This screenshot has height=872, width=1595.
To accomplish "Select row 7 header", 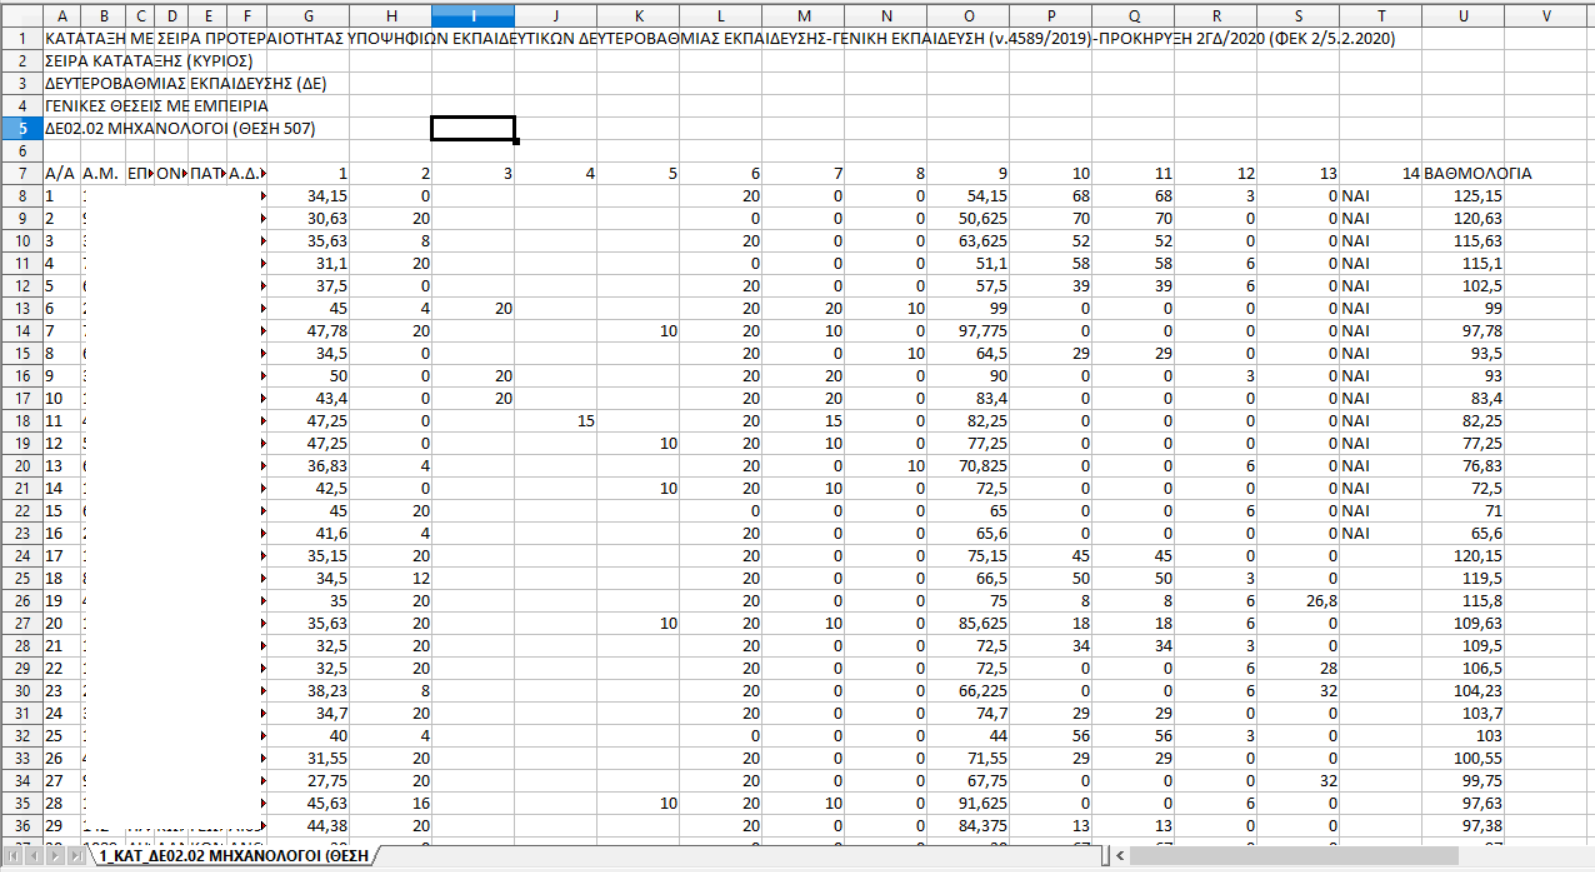I will tap(22, 173).
